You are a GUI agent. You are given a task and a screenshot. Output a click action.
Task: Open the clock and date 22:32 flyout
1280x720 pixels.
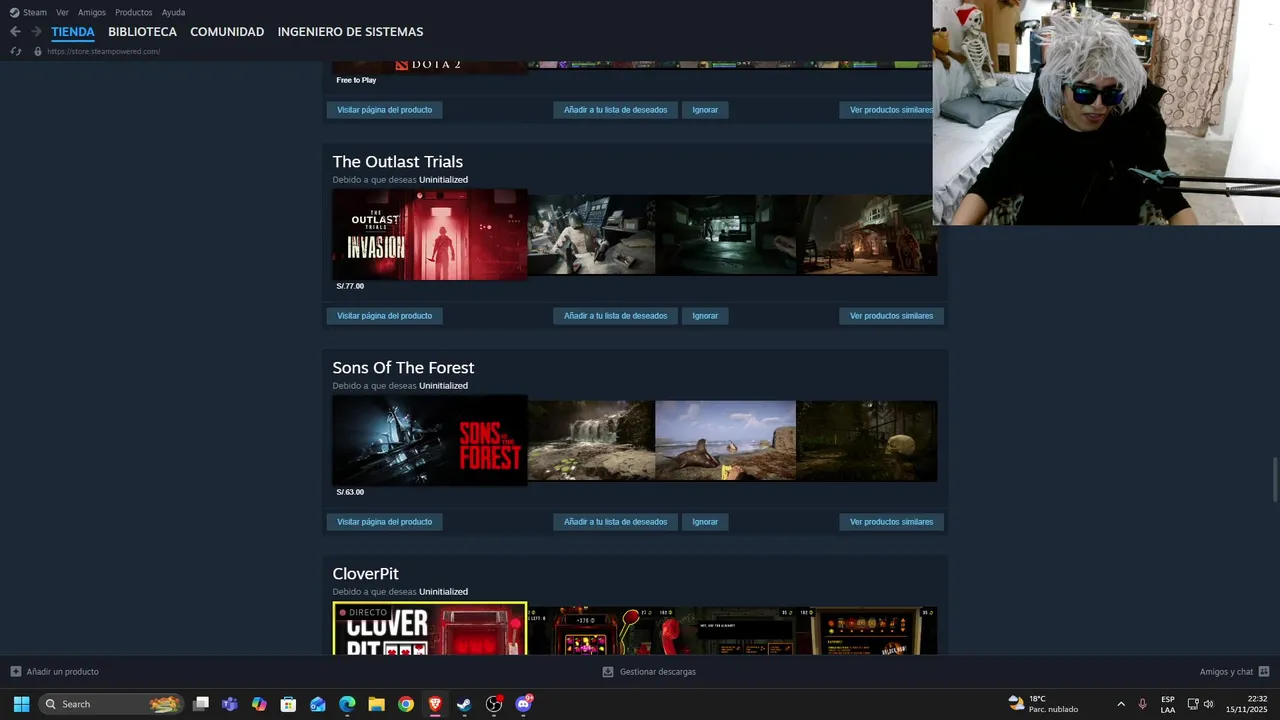[1246, 704]
